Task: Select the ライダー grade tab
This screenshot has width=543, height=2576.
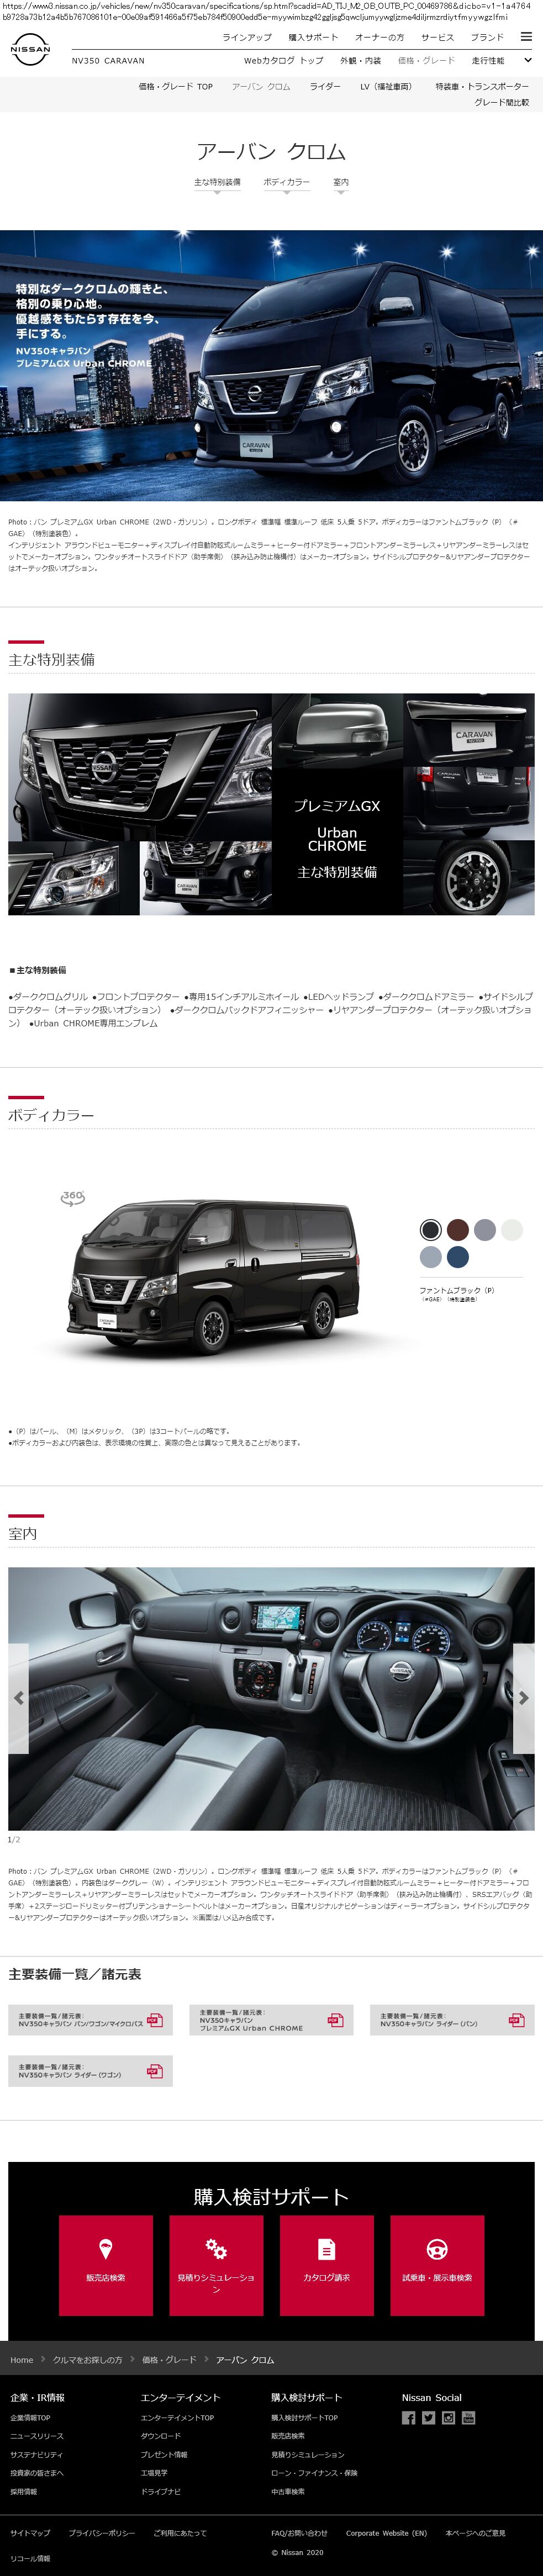Action: pyautogui.click(x=325, y=87)
